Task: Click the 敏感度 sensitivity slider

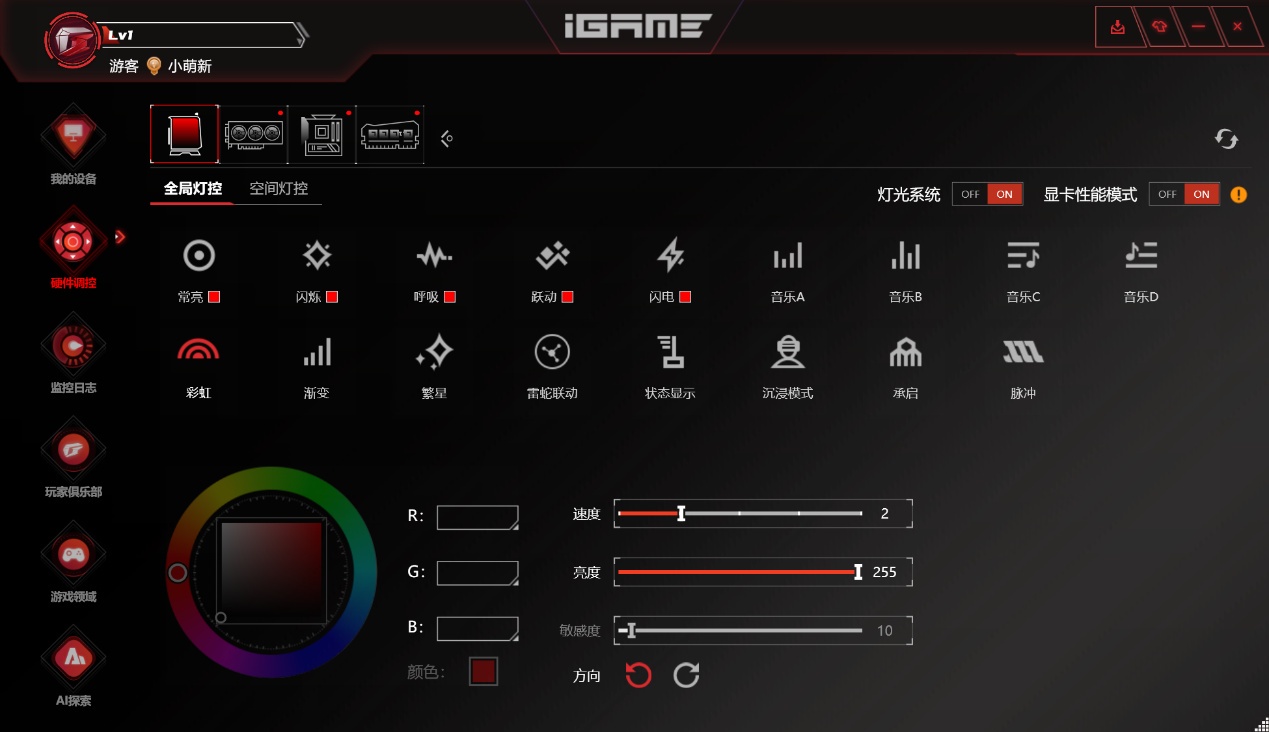Action: [740, 630]
